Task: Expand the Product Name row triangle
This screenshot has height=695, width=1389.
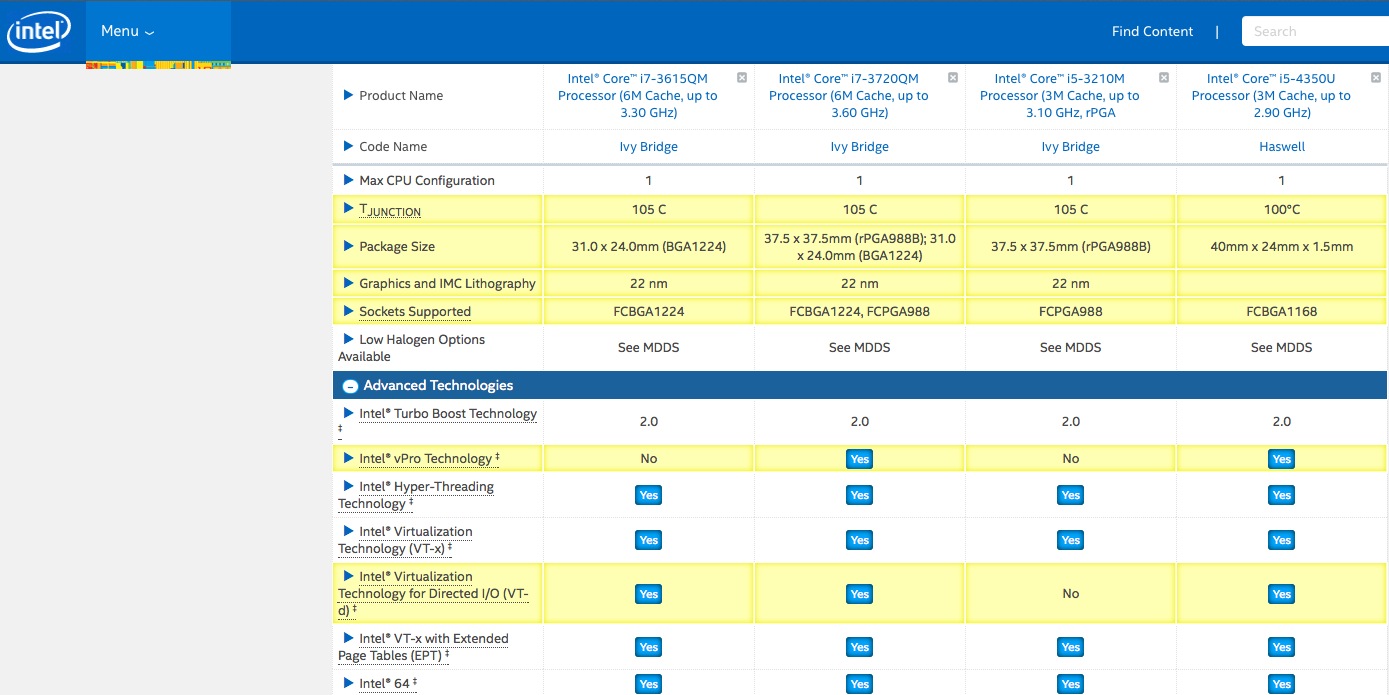Action: click(x=348, y=95)
